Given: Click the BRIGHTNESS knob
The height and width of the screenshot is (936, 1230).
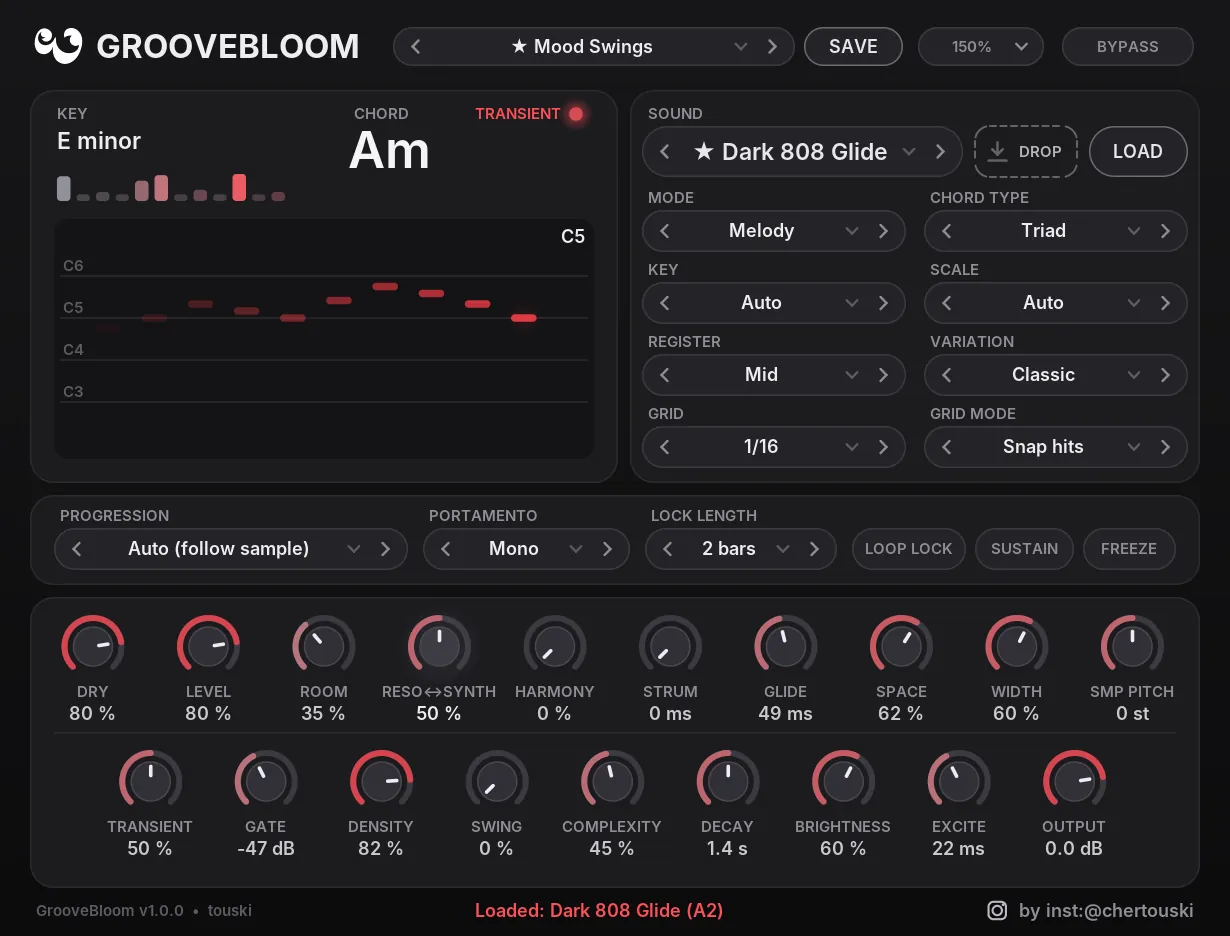Looking at the screenshot, I should click(x=843, y=781).
